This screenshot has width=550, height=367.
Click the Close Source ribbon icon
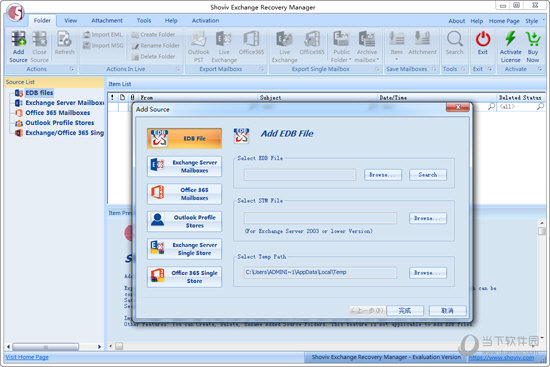click(39, 47)
